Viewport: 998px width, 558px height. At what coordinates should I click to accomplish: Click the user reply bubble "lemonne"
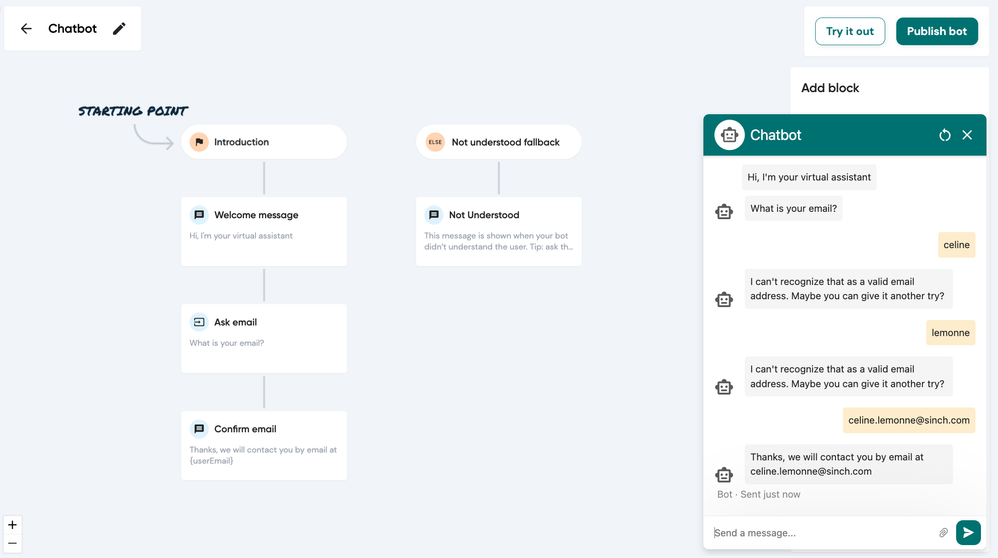pos(950,333)
